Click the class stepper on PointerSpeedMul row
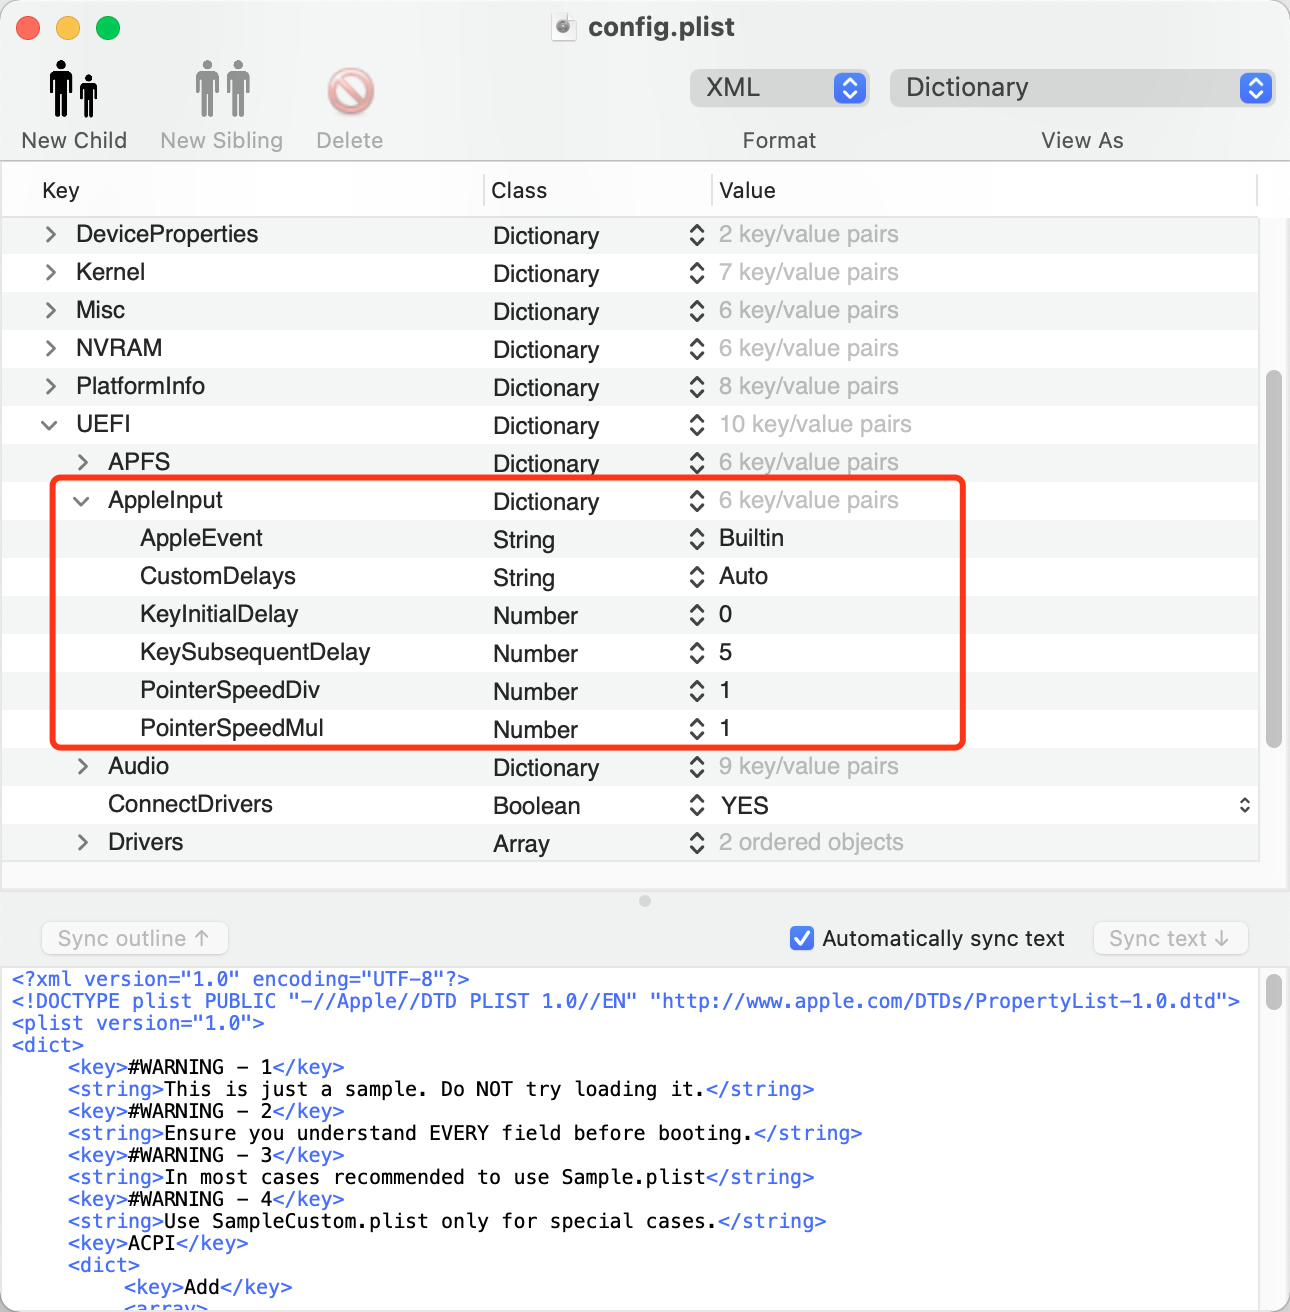1290x1312 pixels. 697,729
